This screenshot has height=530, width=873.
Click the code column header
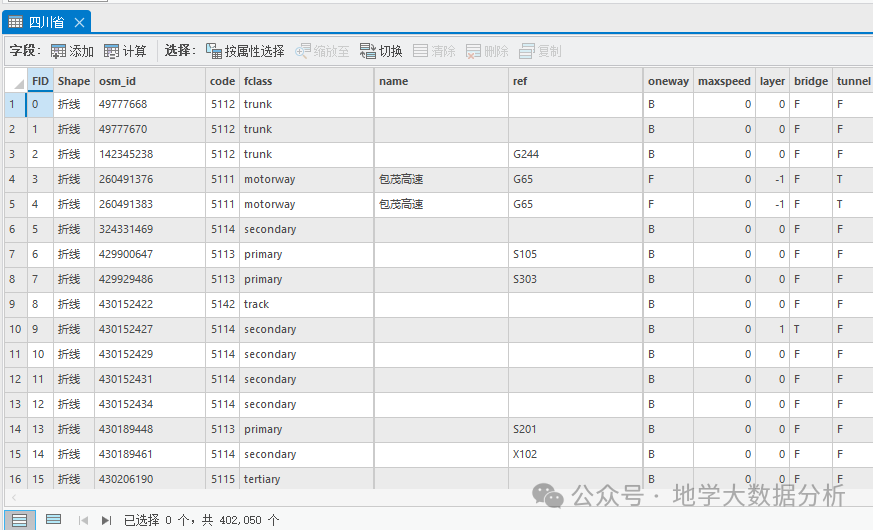coord(223,81)
